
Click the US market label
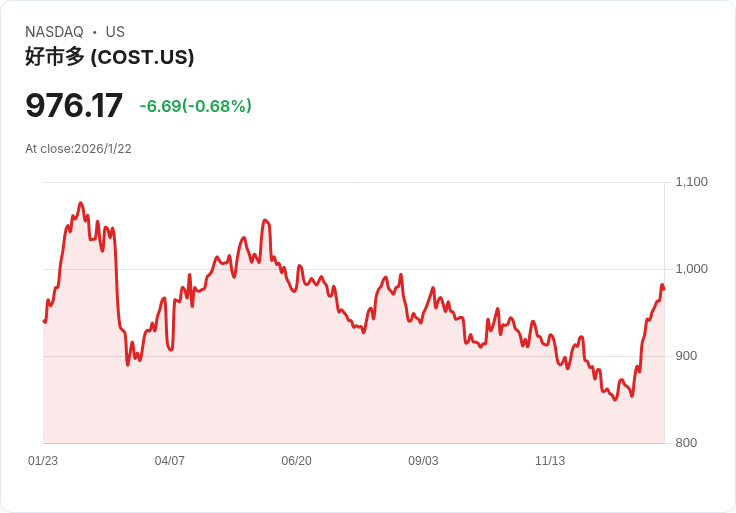point(115,32)
